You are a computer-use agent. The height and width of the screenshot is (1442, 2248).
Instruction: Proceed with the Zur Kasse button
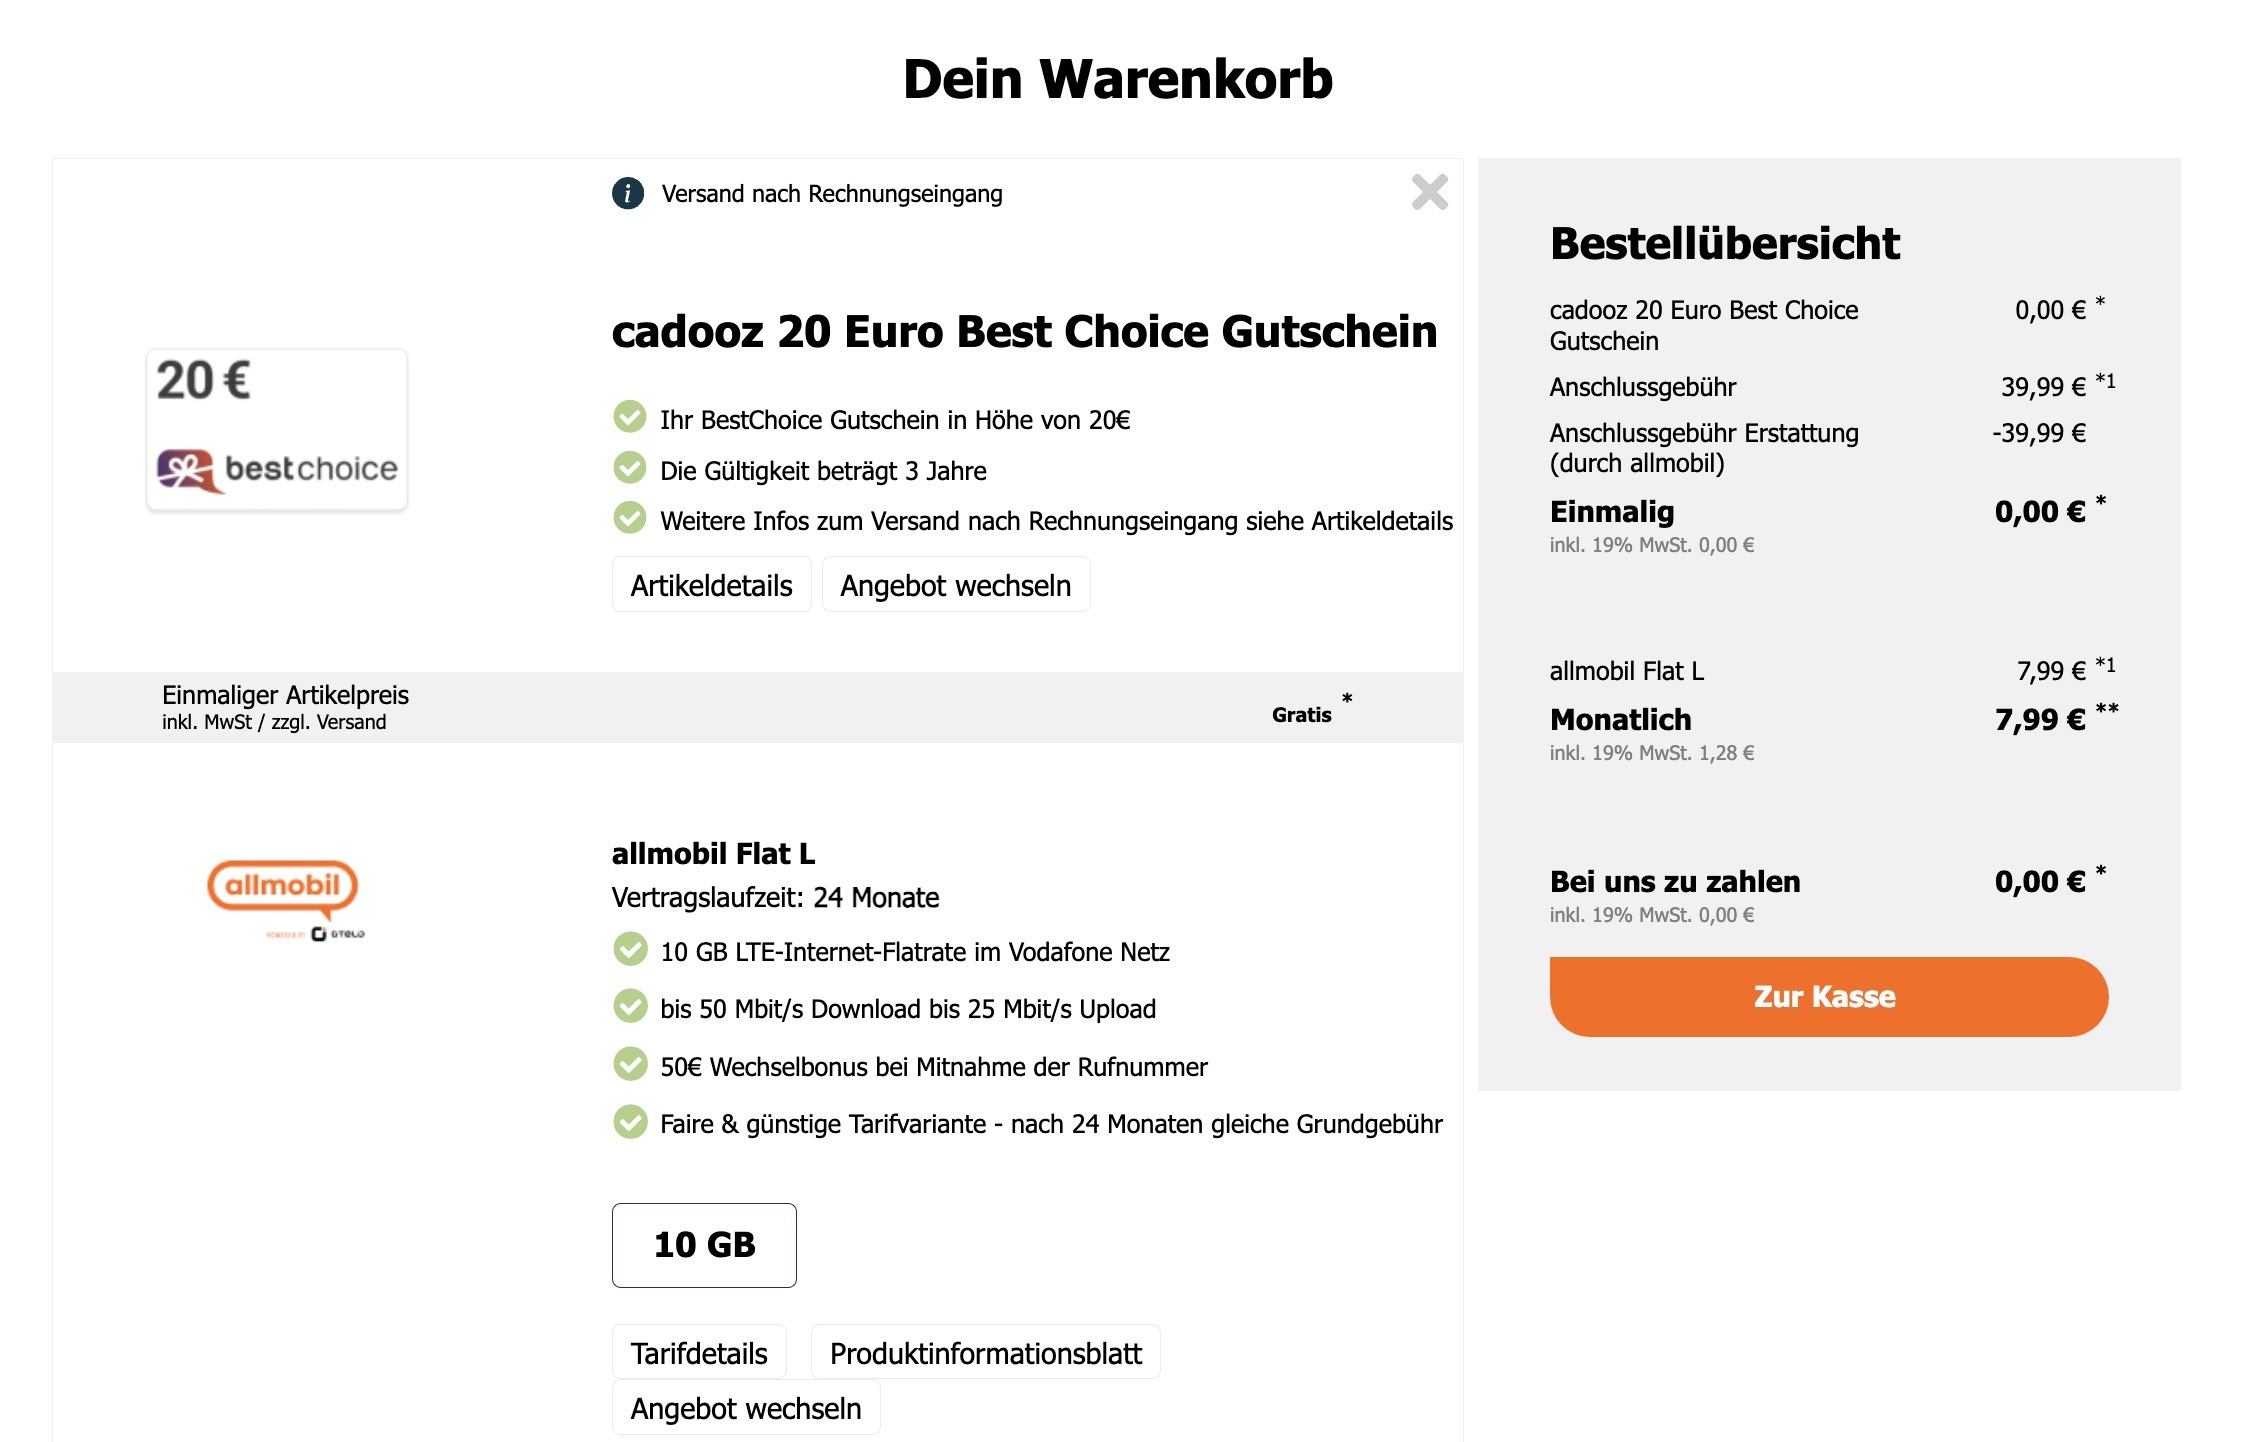1828,997
